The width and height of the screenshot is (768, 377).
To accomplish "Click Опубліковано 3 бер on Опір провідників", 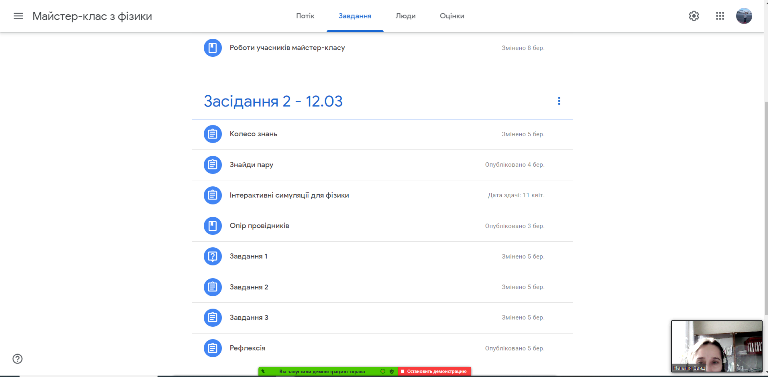I will click(514, 226).
